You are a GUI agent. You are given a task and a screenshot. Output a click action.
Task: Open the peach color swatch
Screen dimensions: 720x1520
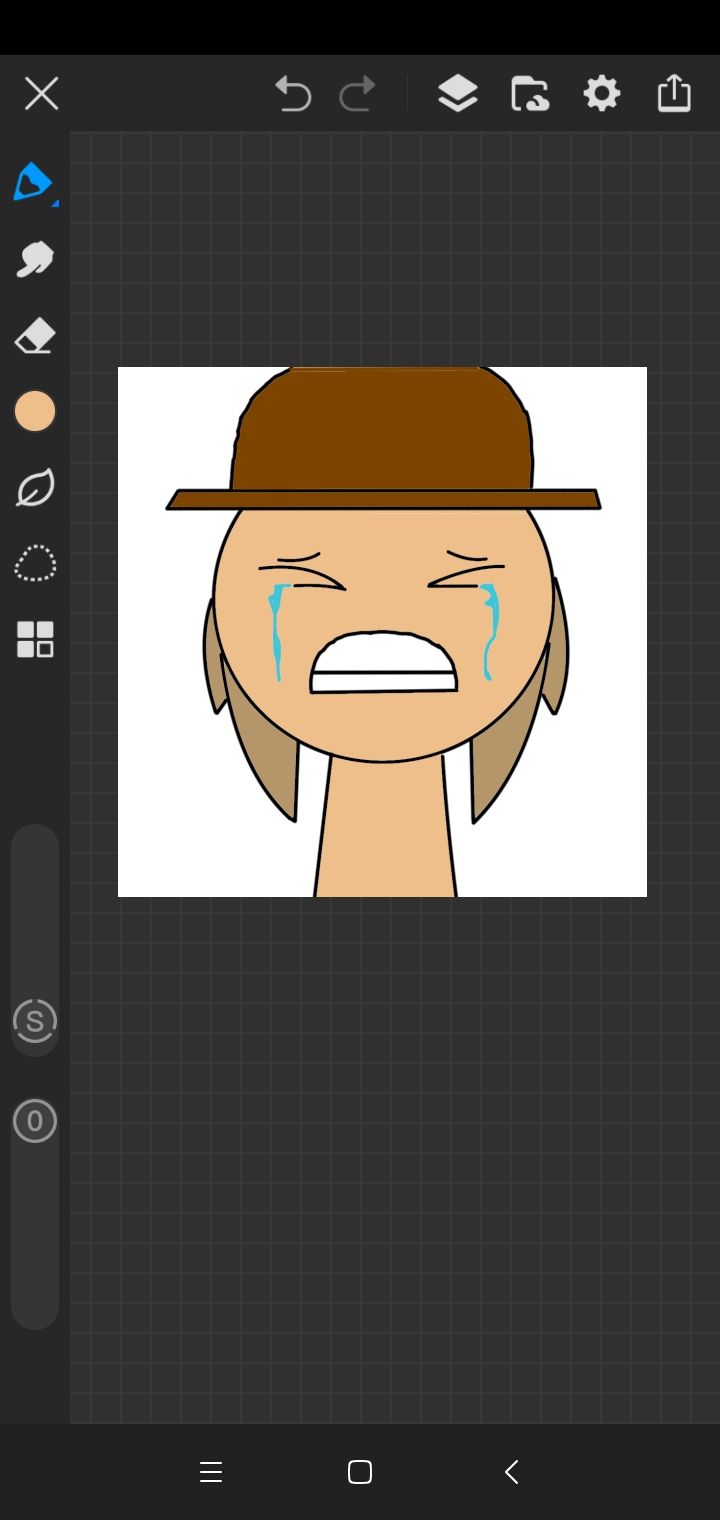pos(35,411)
